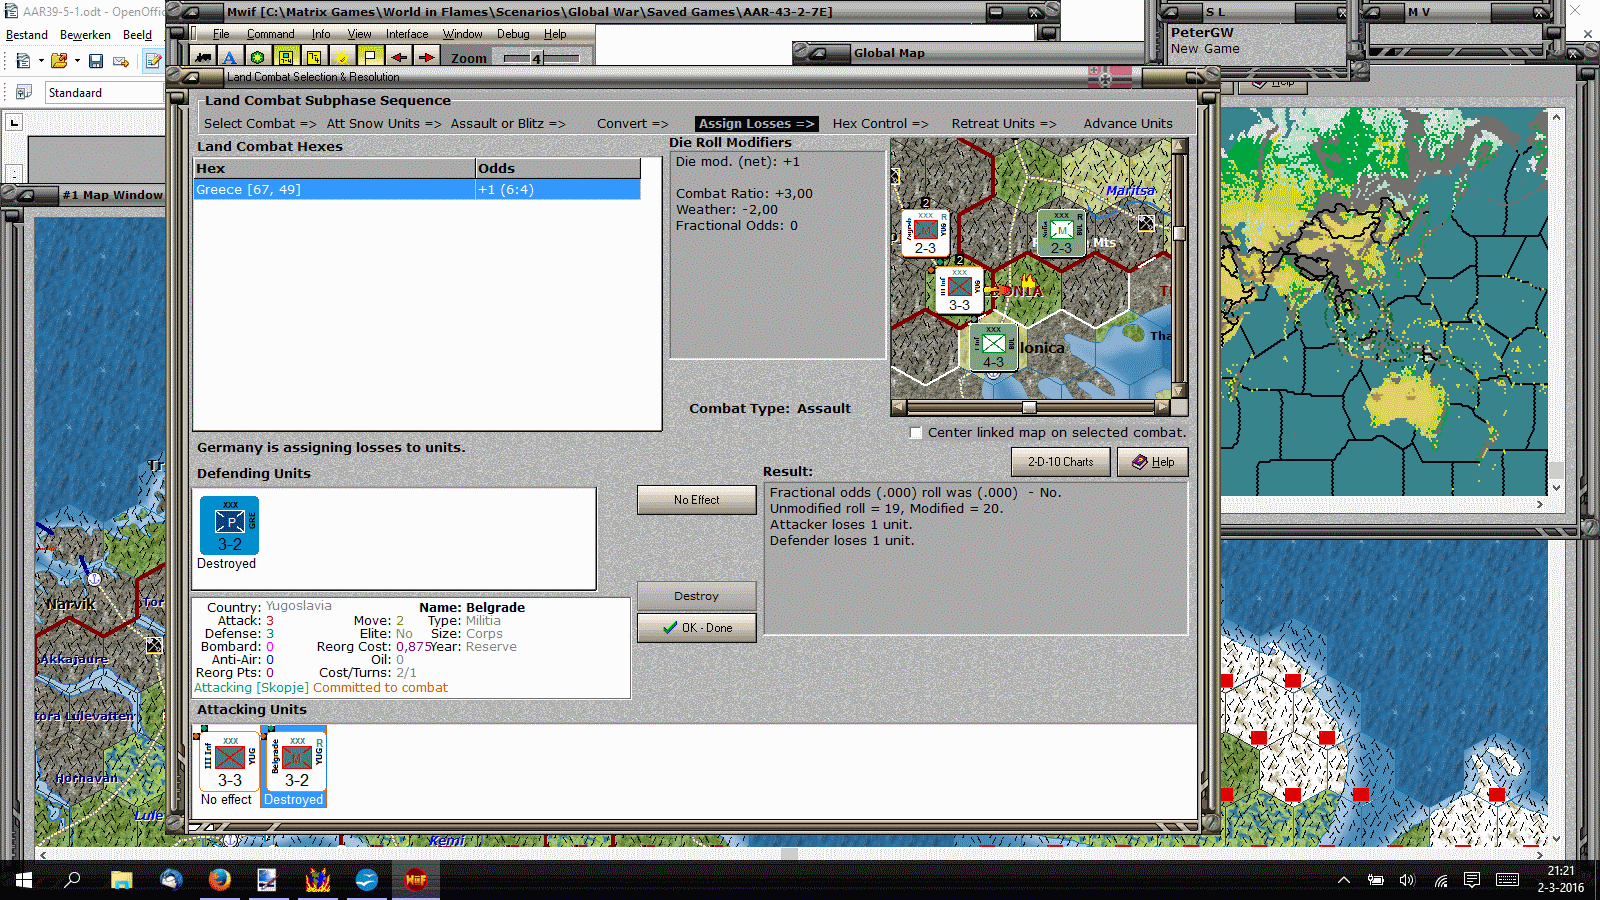The image size is (1600, 900).
Task: Click the blue letter A toolbar icon
Action: point(230,57)
